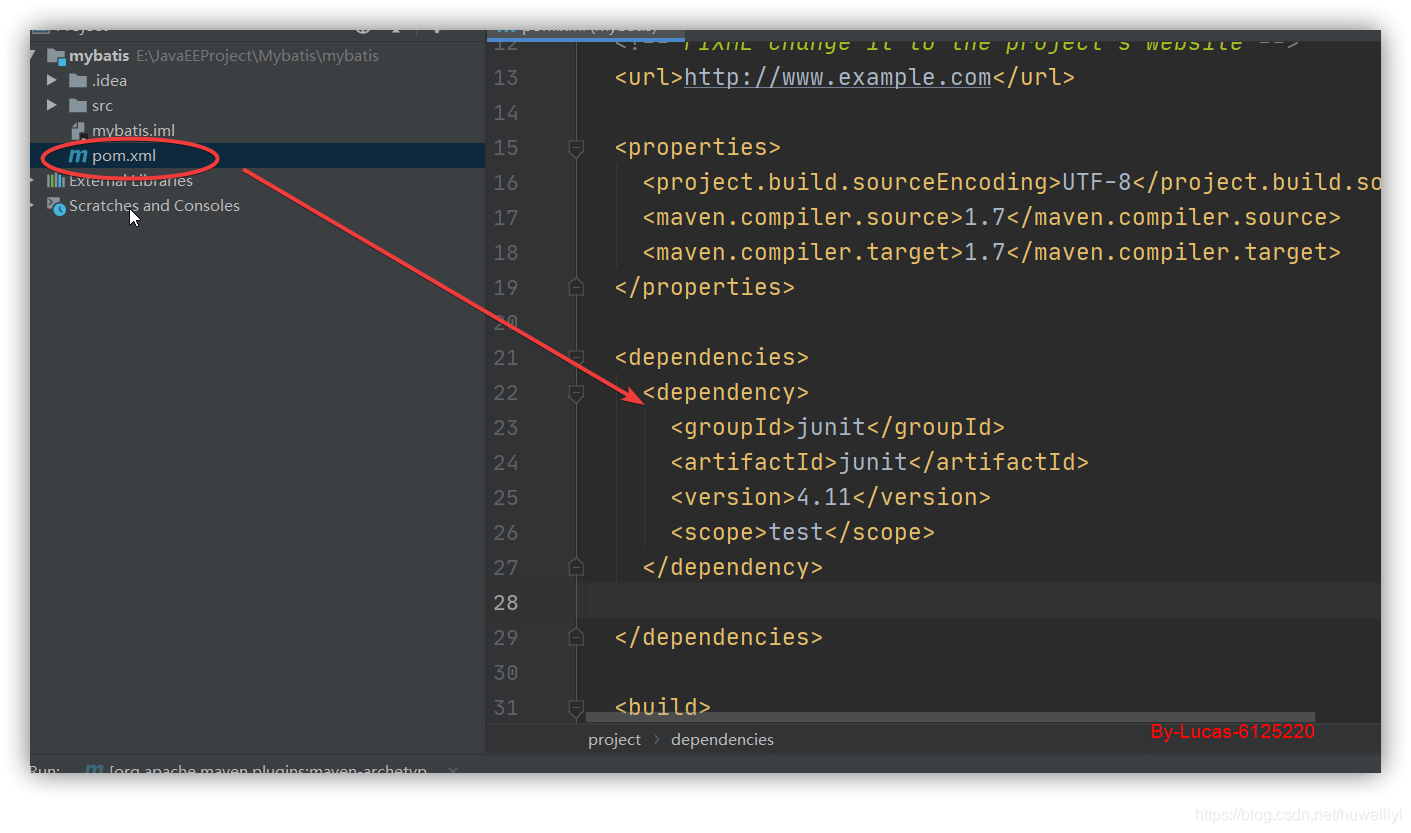
Task: Select the .idea folder in project tree
Action: click(x=109, y=81)
